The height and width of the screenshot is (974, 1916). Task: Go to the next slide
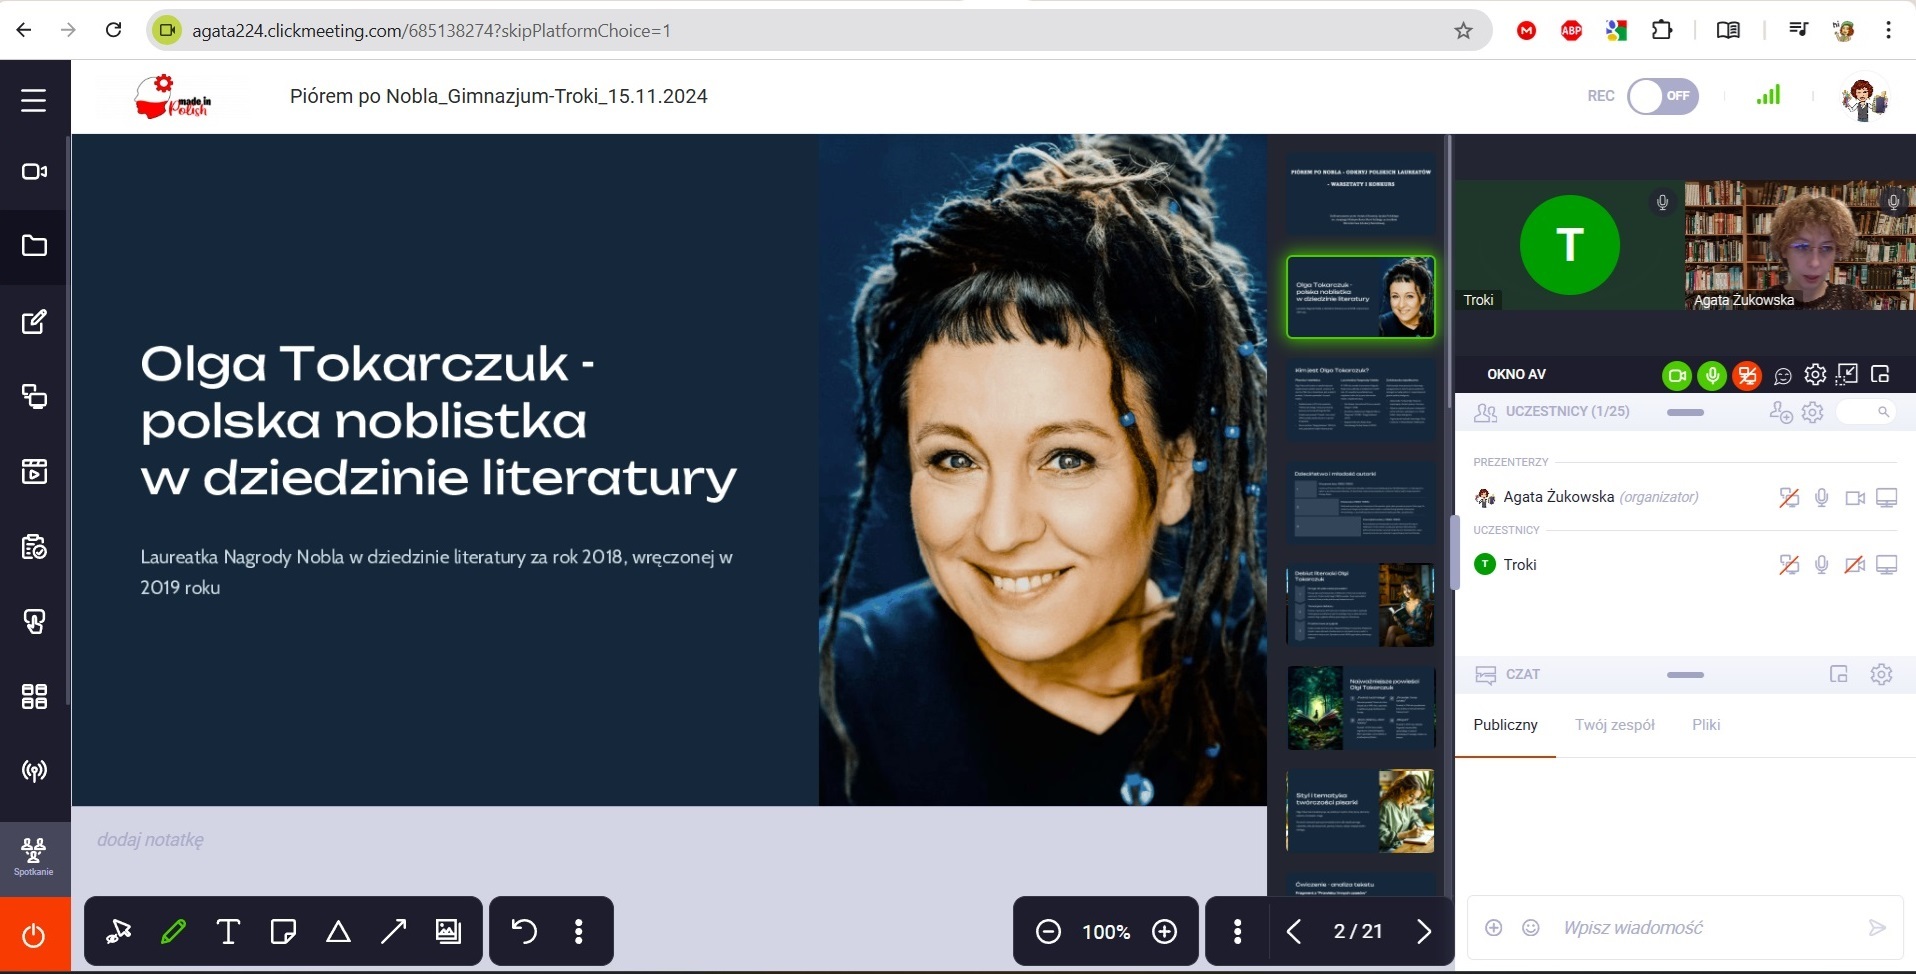pos(1424,932)
